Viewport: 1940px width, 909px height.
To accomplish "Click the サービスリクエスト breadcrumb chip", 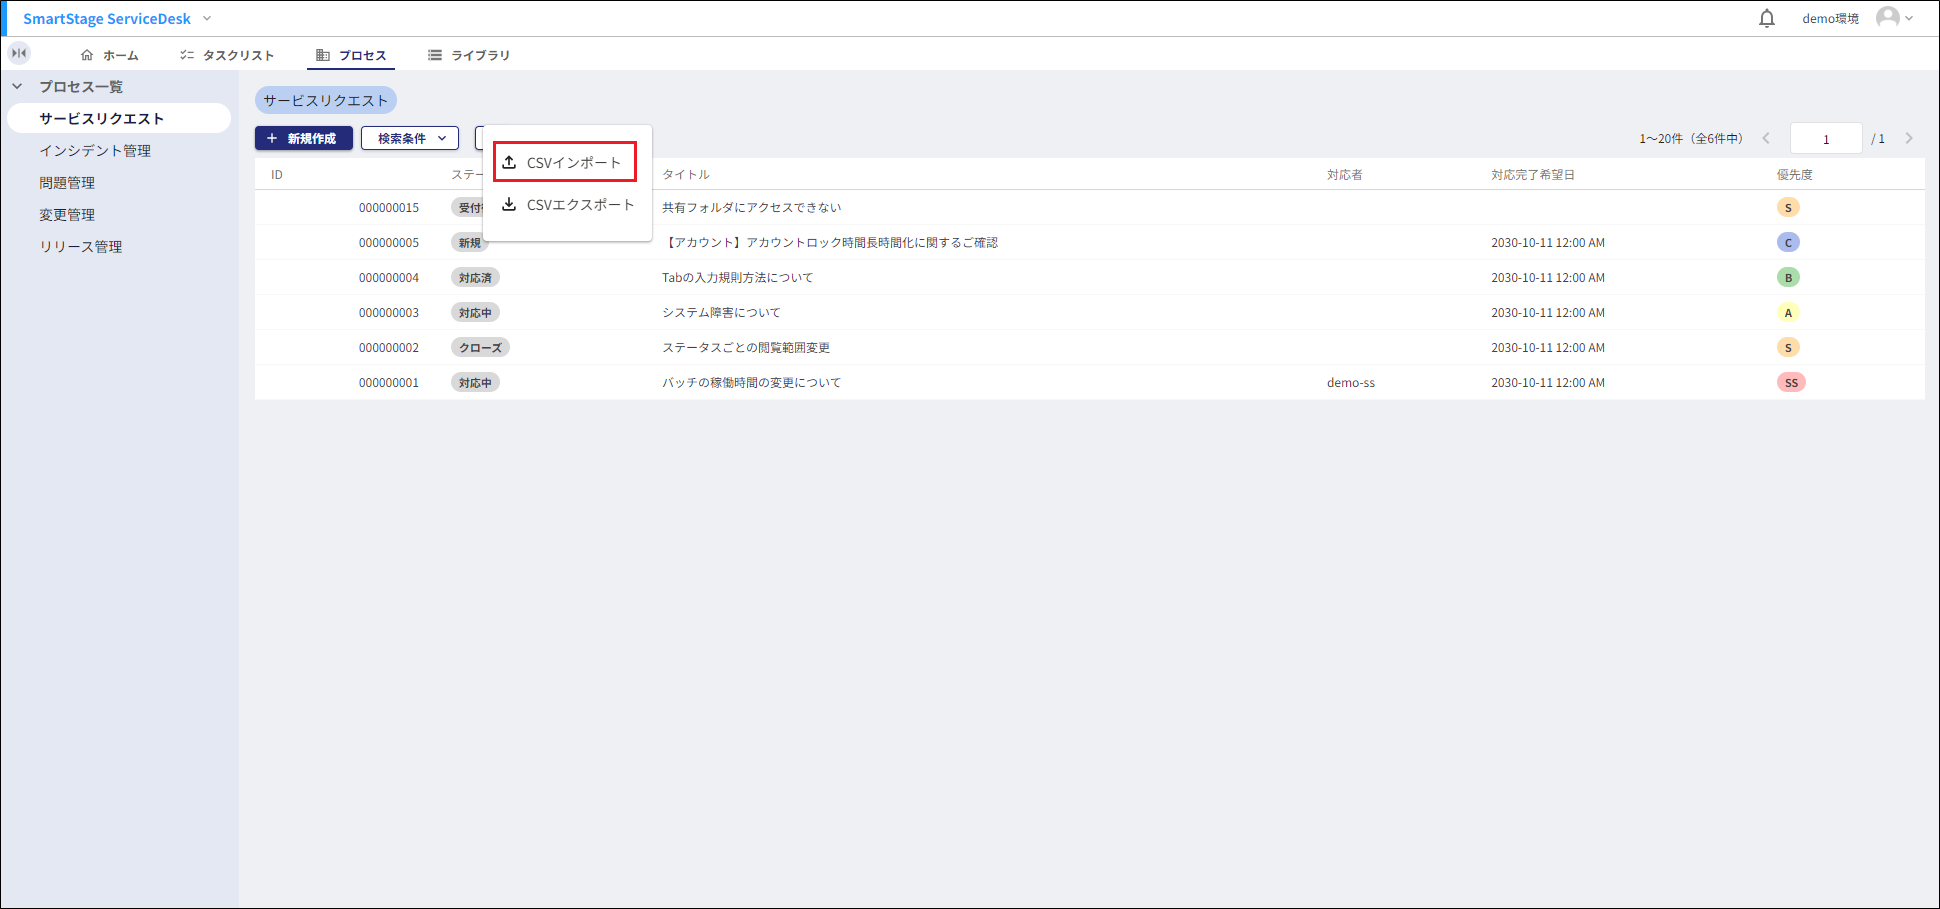I will (x=326, y=100).
